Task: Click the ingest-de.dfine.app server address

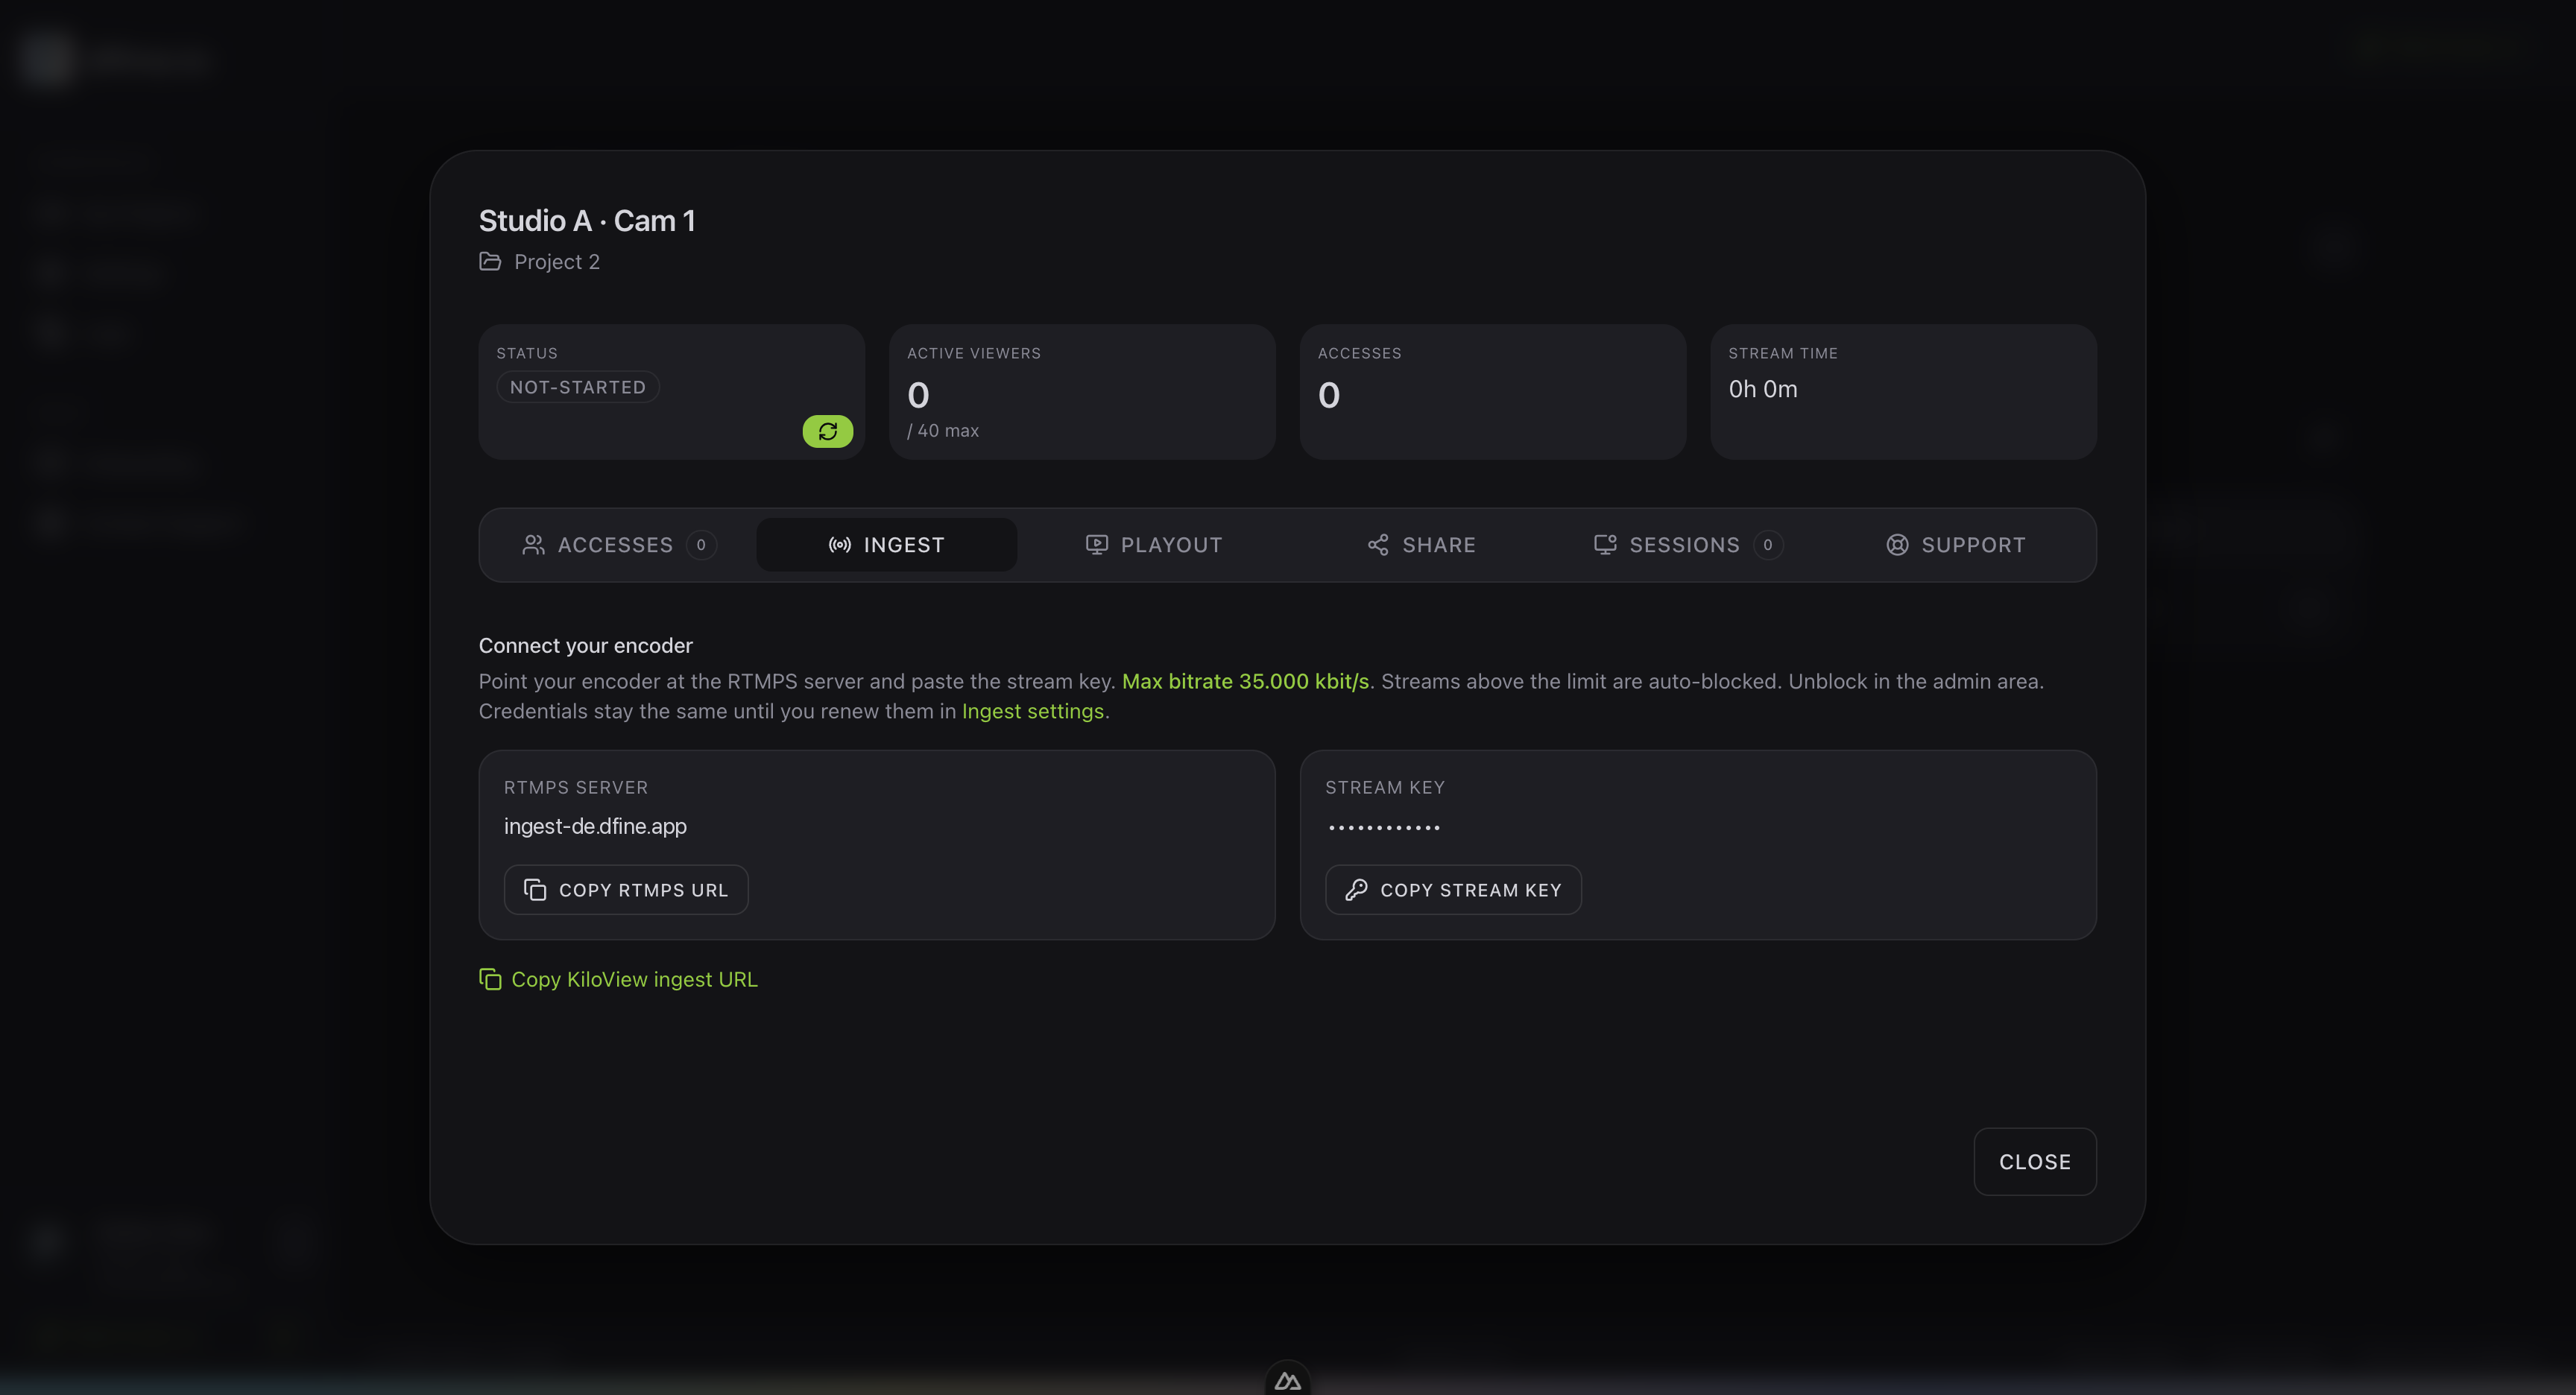Action: coord(595,826)
